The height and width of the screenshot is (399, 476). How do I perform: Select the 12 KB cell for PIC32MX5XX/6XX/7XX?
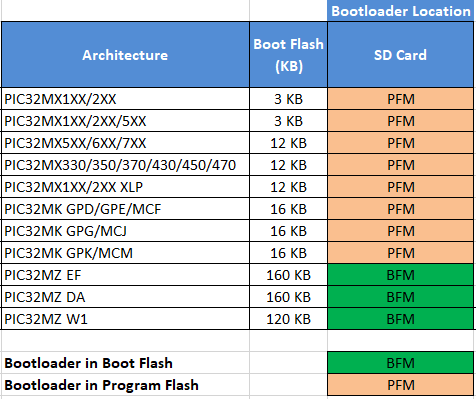pyautogui.click(x=288, y=143)
